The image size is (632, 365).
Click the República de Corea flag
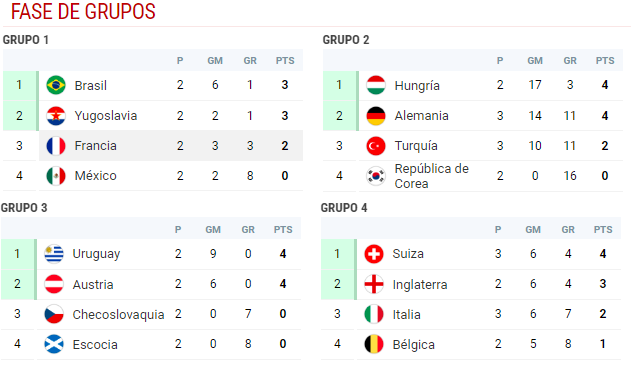(376, 176)
